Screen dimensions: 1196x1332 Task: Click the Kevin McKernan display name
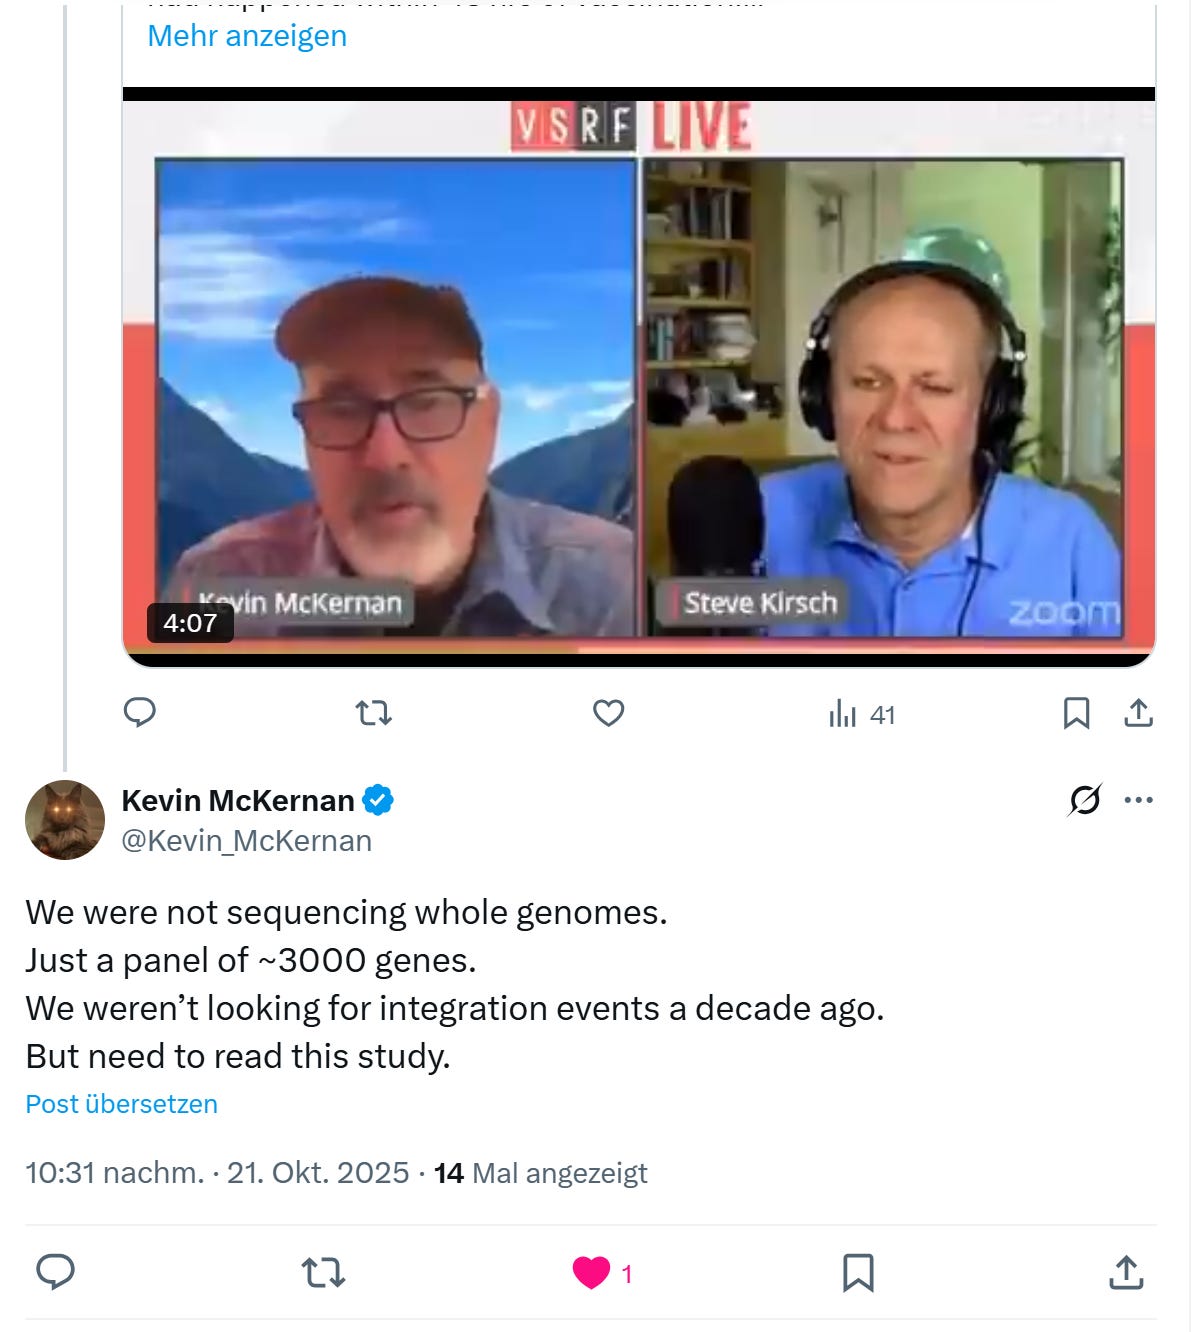(238, 800)
